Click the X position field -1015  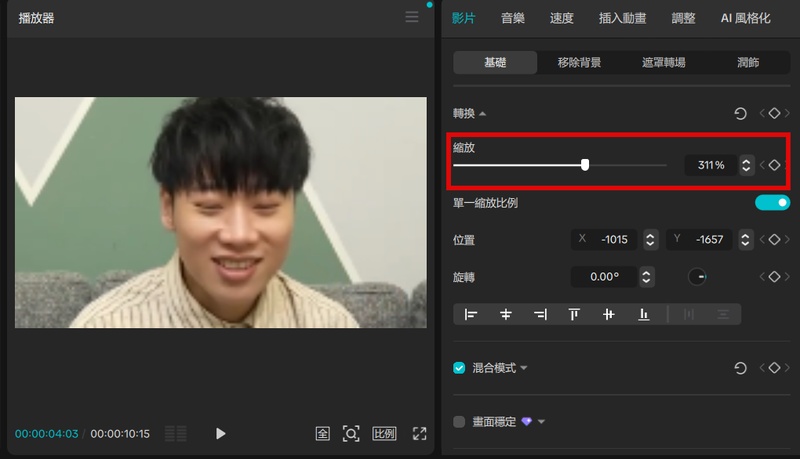tap(605, 239)
